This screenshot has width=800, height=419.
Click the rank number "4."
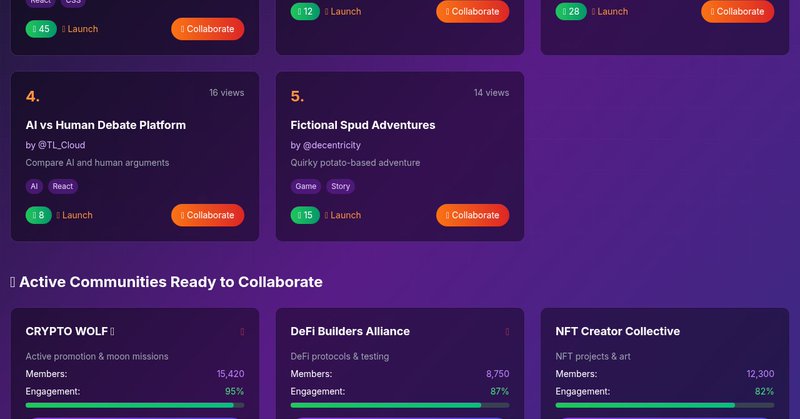pos(33,96)
